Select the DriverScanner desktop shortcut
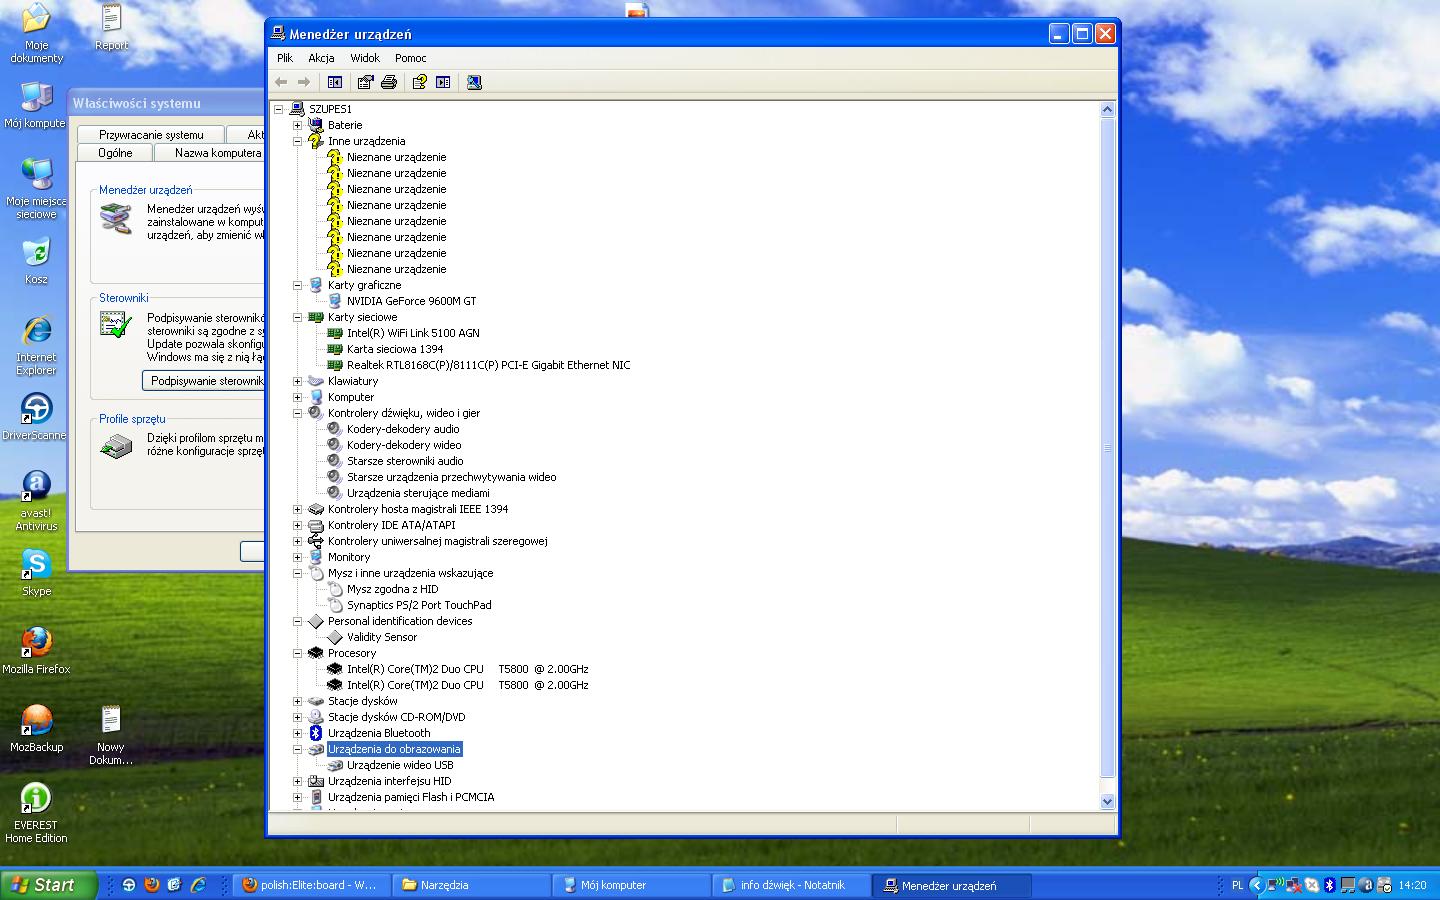Viewport: 1440px width, 900px height. 36,417
